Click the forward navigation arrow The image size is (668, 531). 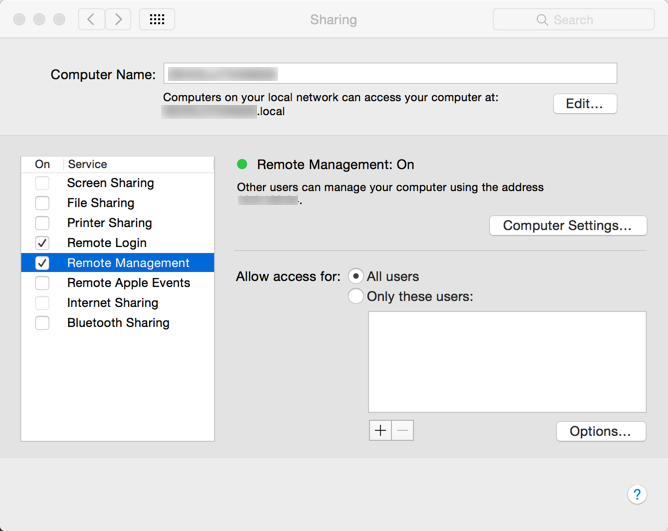[x=118, y=19]
